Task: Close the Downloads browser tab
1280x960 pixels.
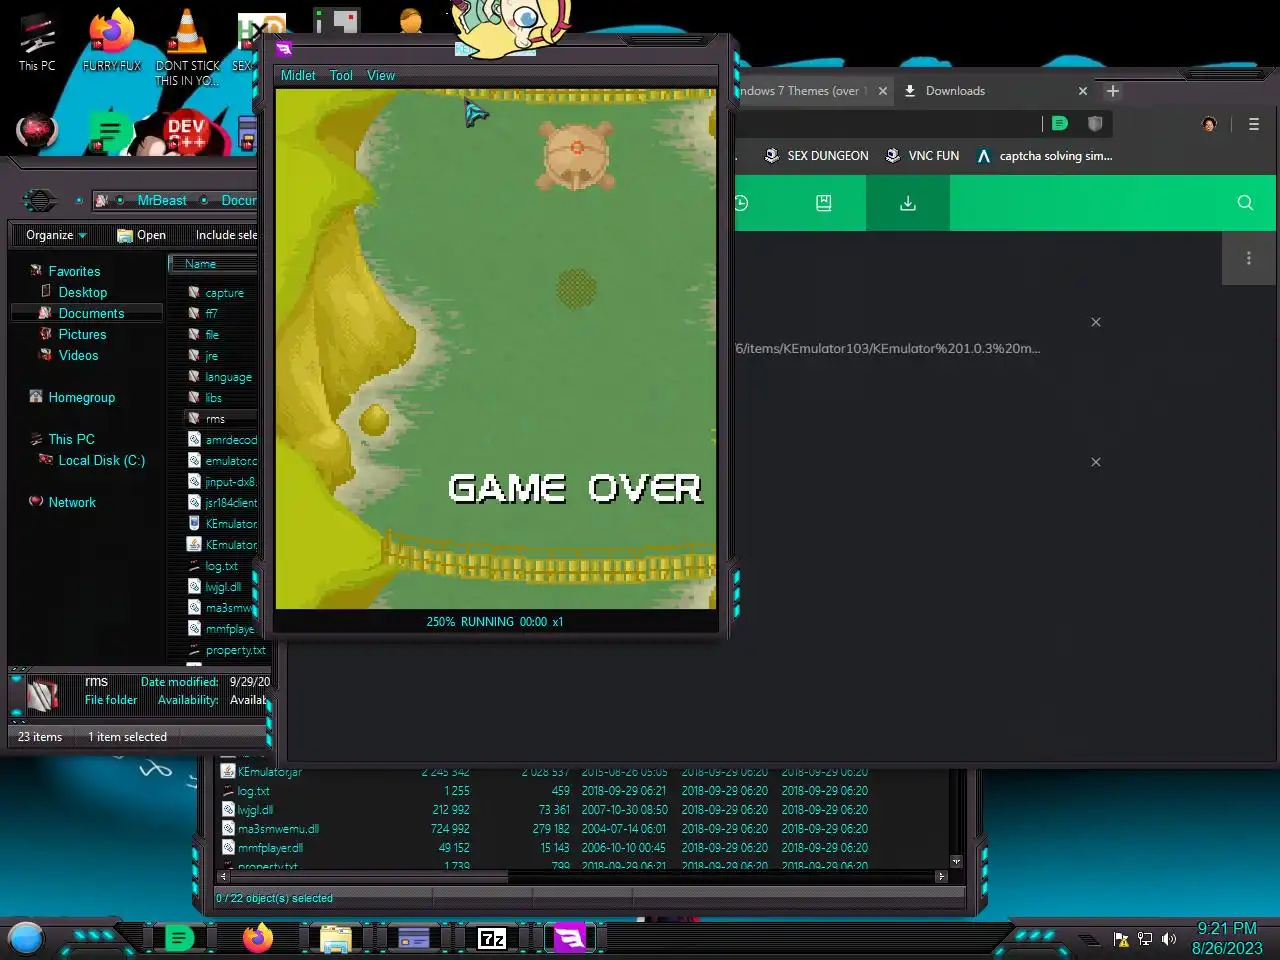Action: point(1082,91)
